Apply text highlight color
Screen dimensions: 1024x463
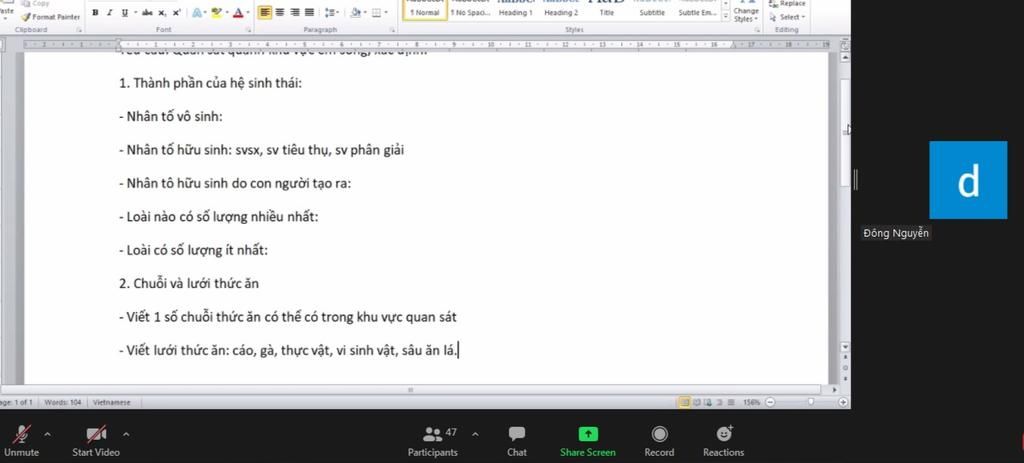217,12
